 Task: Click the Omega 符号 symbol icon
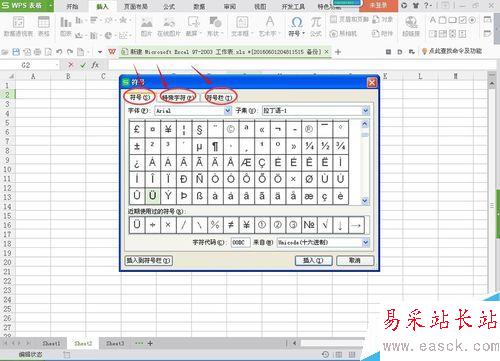click(x=296, y=23)
